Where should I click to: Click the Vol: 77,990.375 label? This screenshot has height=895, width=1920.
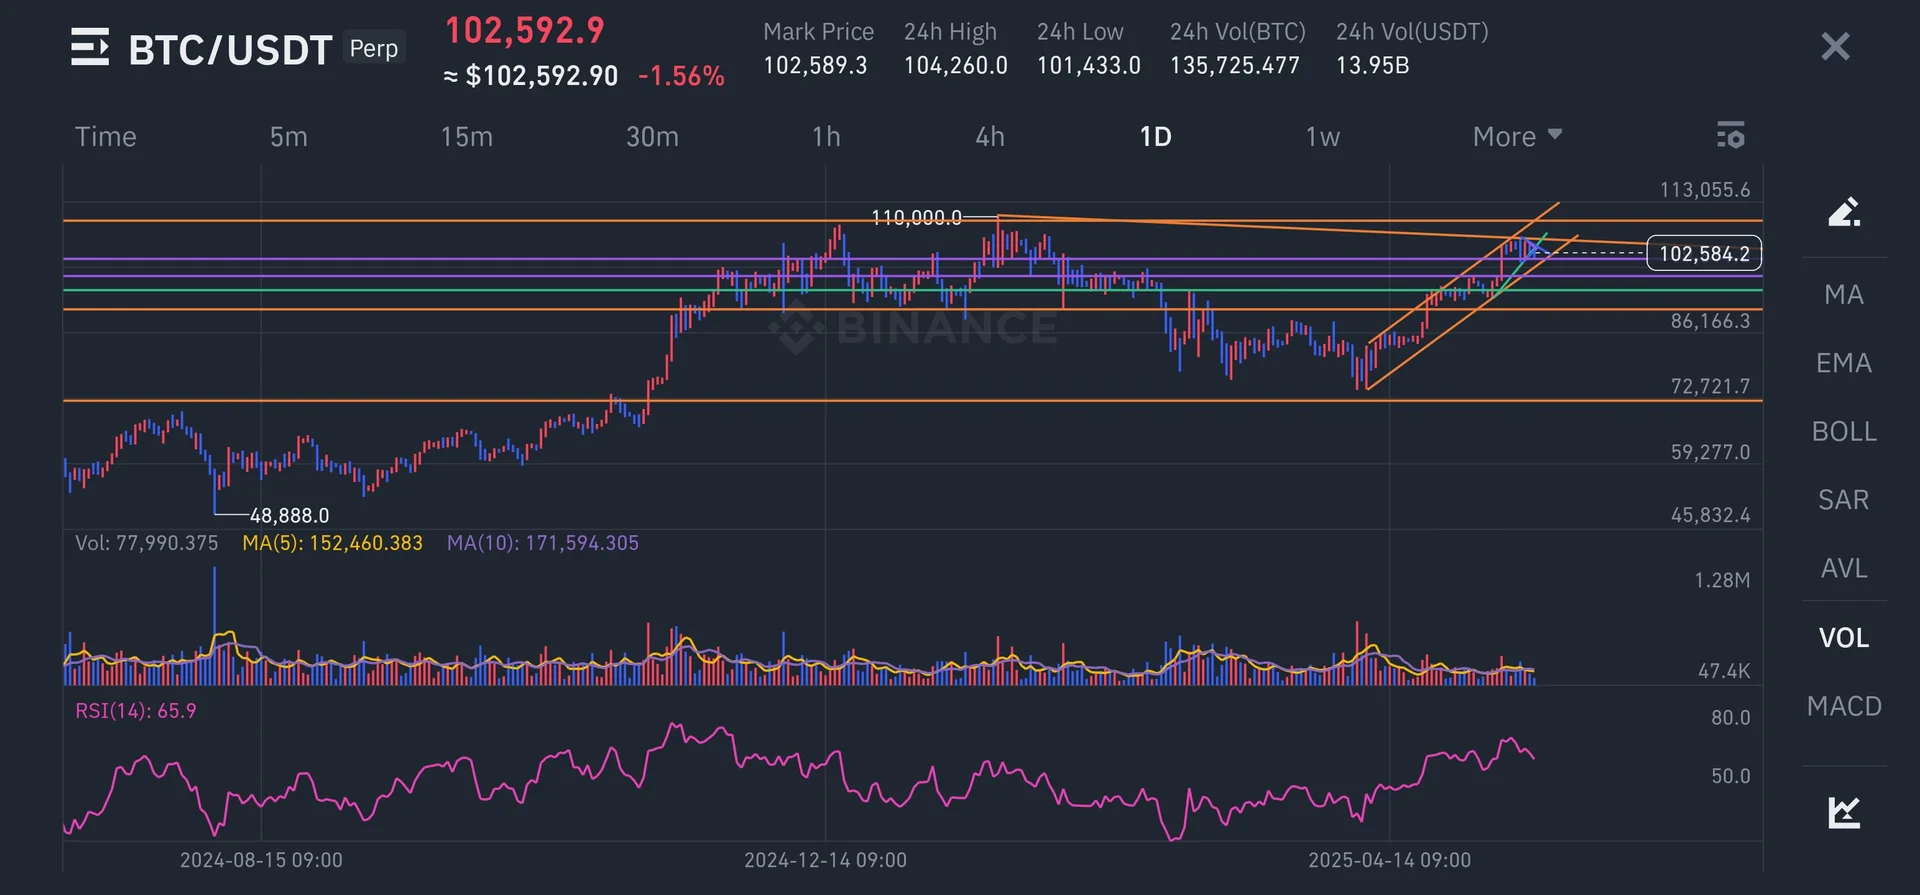click(147, 543)
